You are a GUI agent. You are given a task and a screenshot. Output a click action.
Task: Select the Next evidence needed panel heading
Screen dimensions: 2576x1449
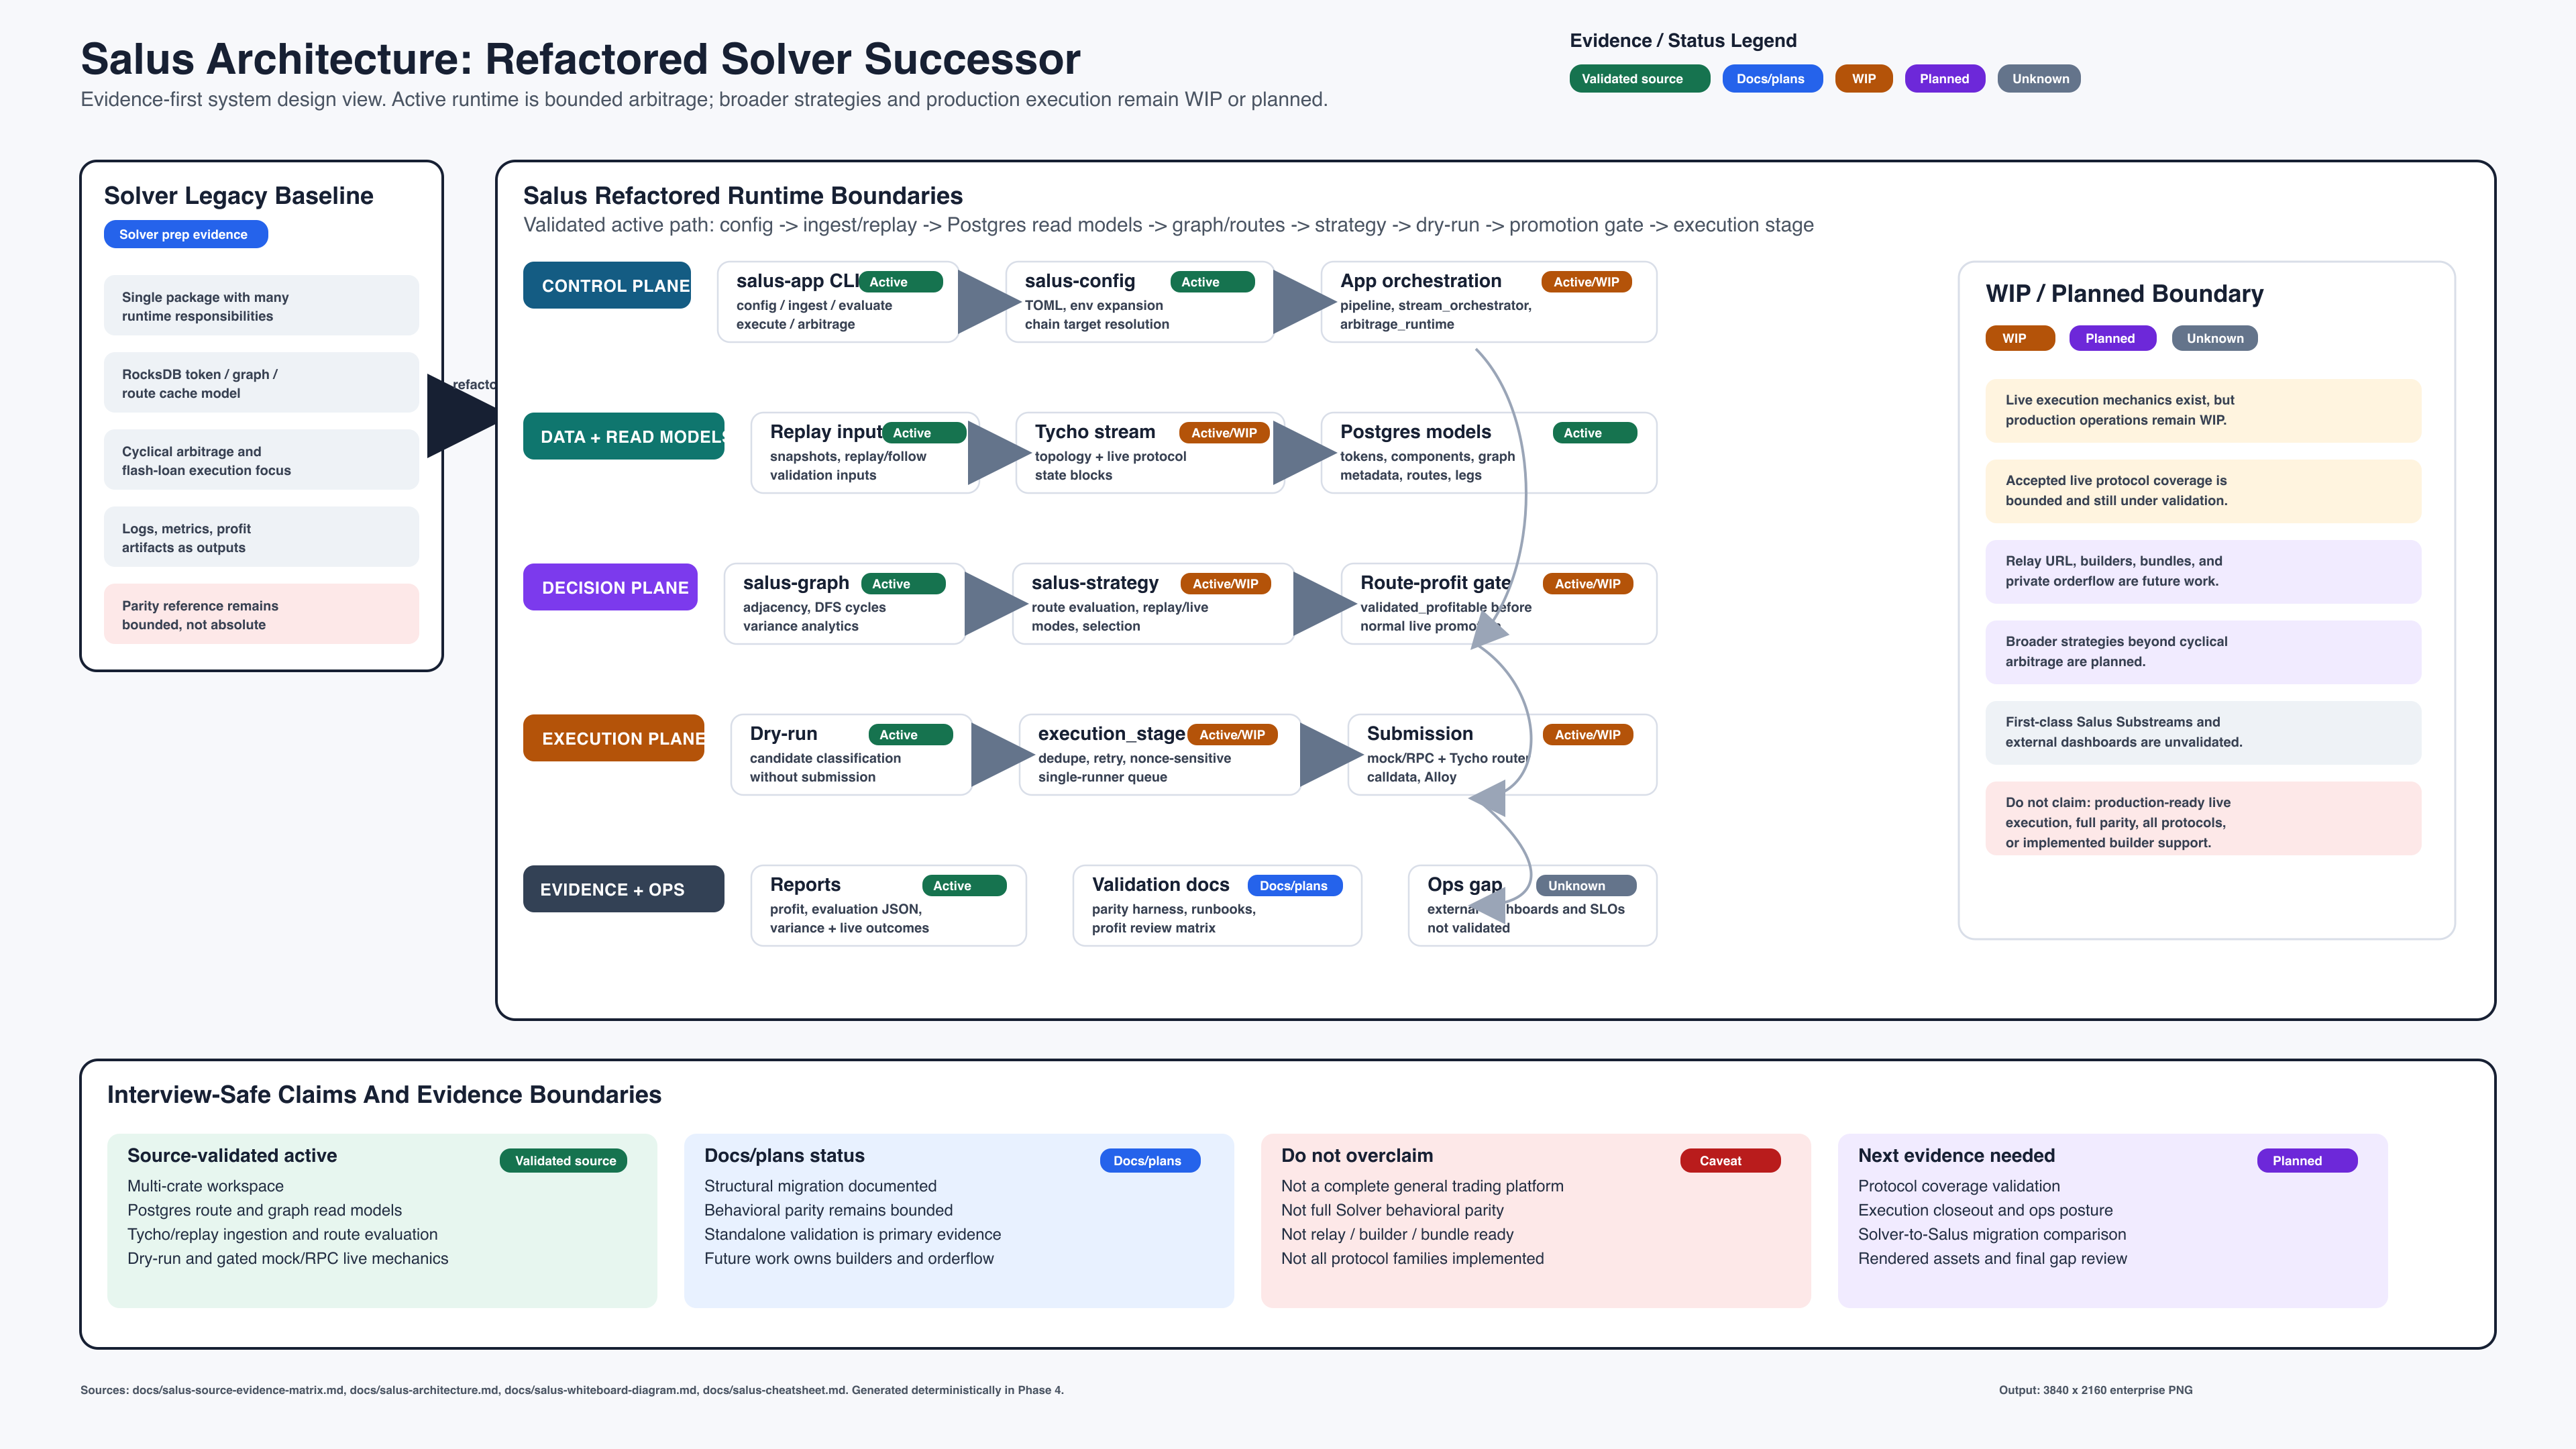pos(1956,1155)
